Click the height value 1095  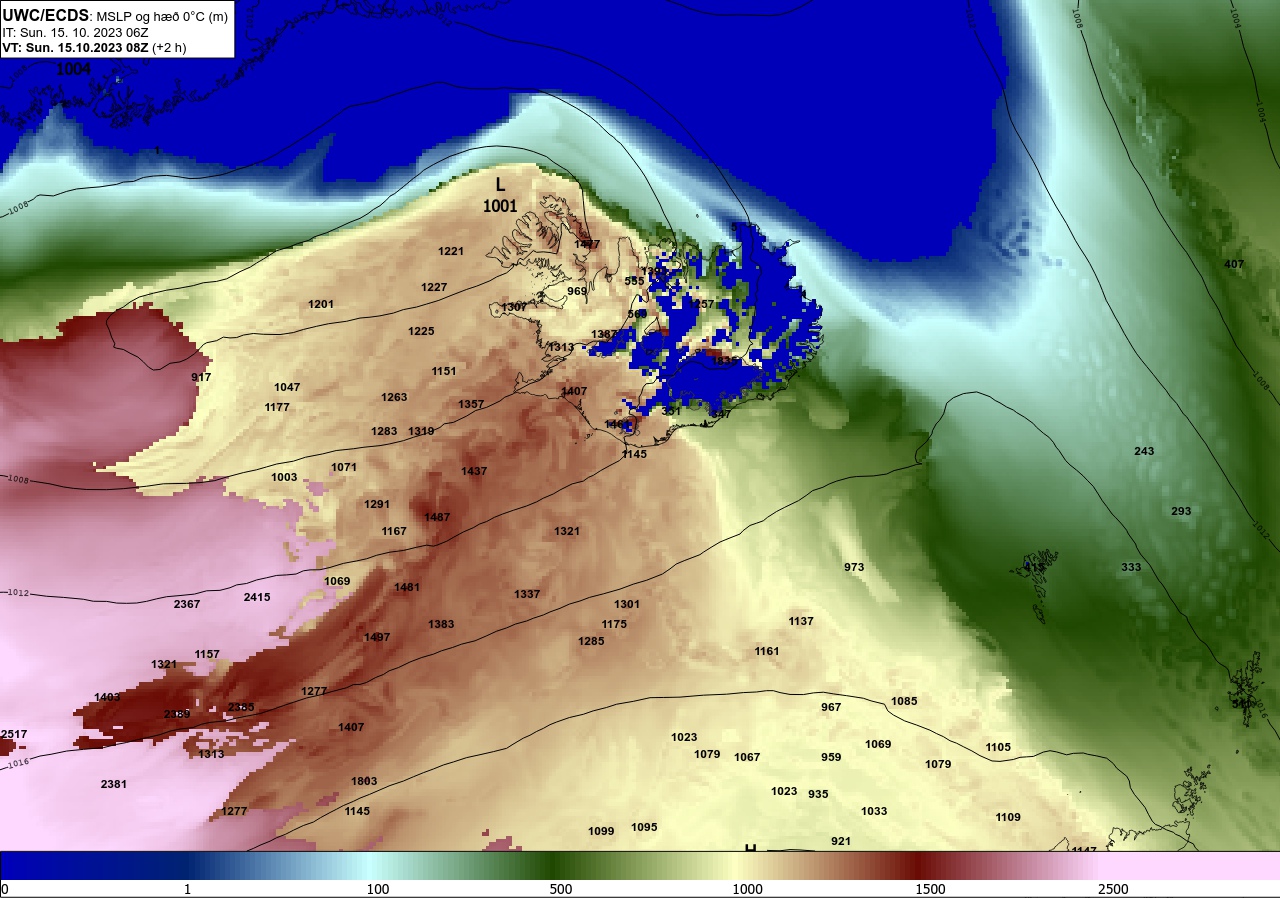coord(644,827)
